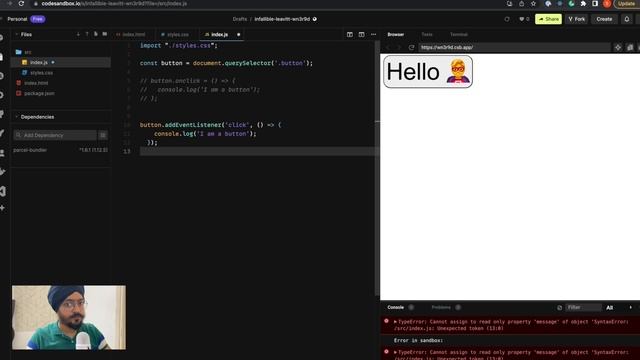
Task: Click the Hello button in preview
Action: tap(428, 72)
